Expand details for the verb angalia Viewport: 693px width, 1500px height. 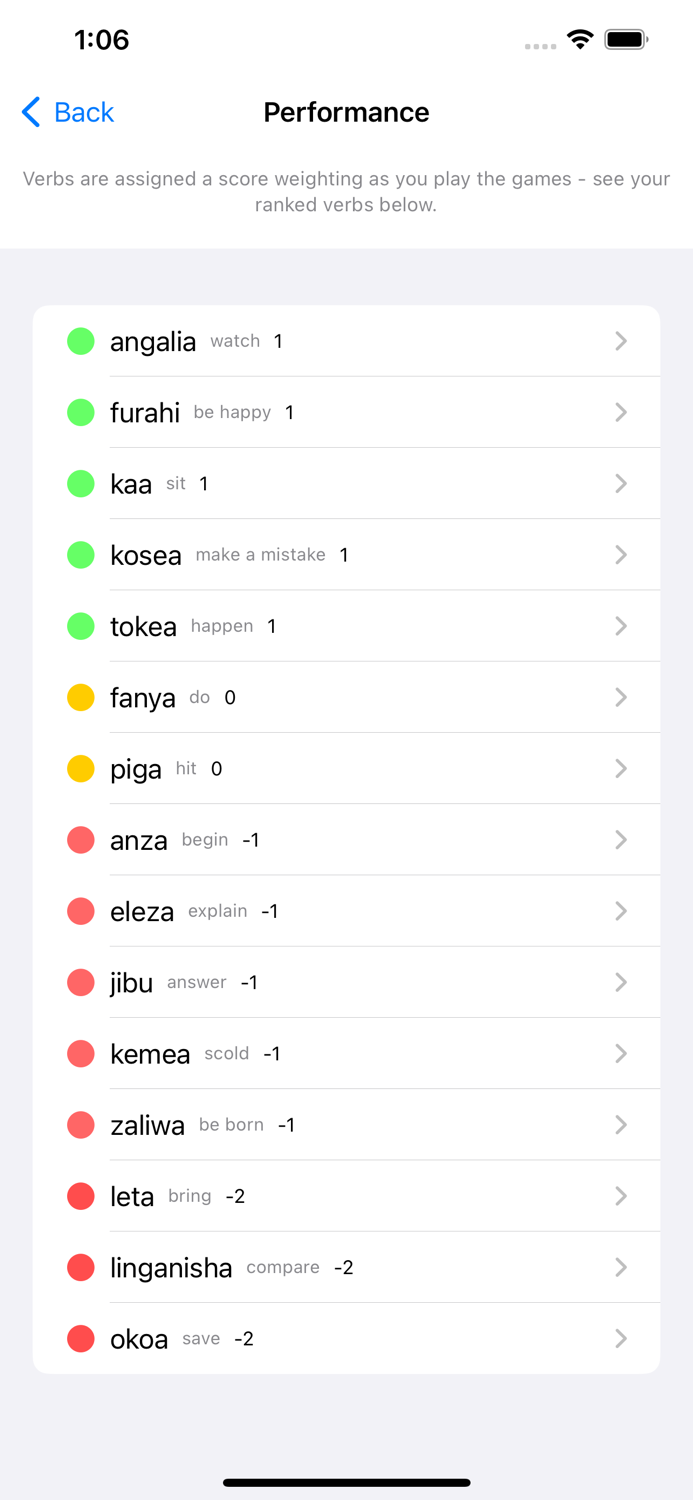620,340
